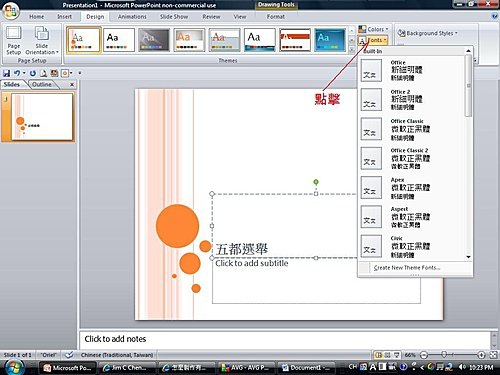Switch to Normal view button in status bar
The width and height of the screenshot is (500, 375).
(x=378, y=355)
